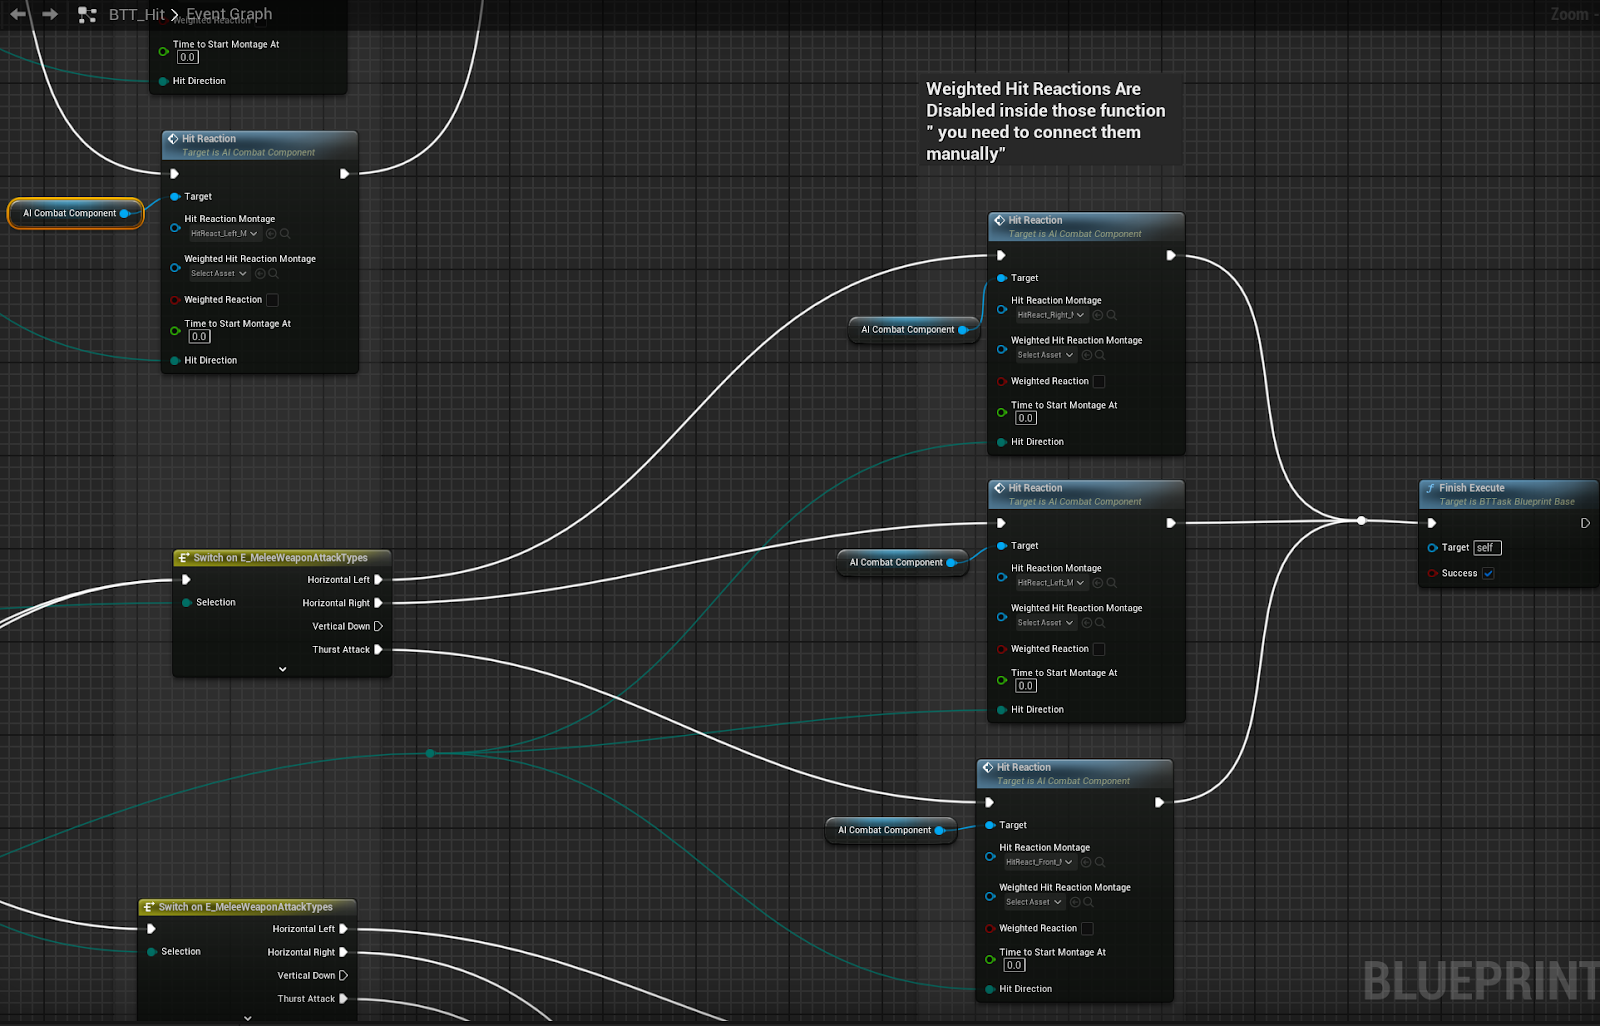Click the input exec pin of HitReact_Right node
The height and width of the screenshot is (1026, 1600).
tap(1001, 255)
